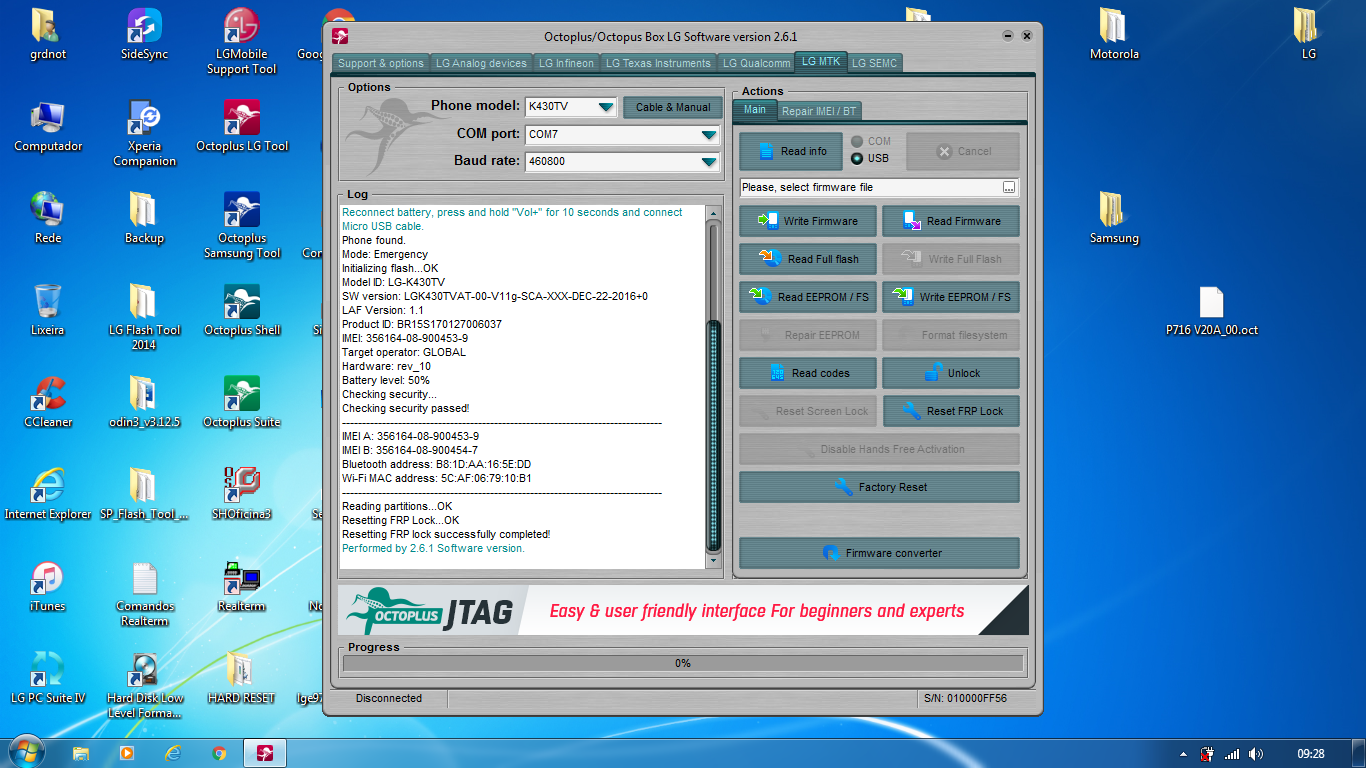Open the grdnot desktop folder icon
This screenshot has height=768, width=1366.
click(48, 35)
